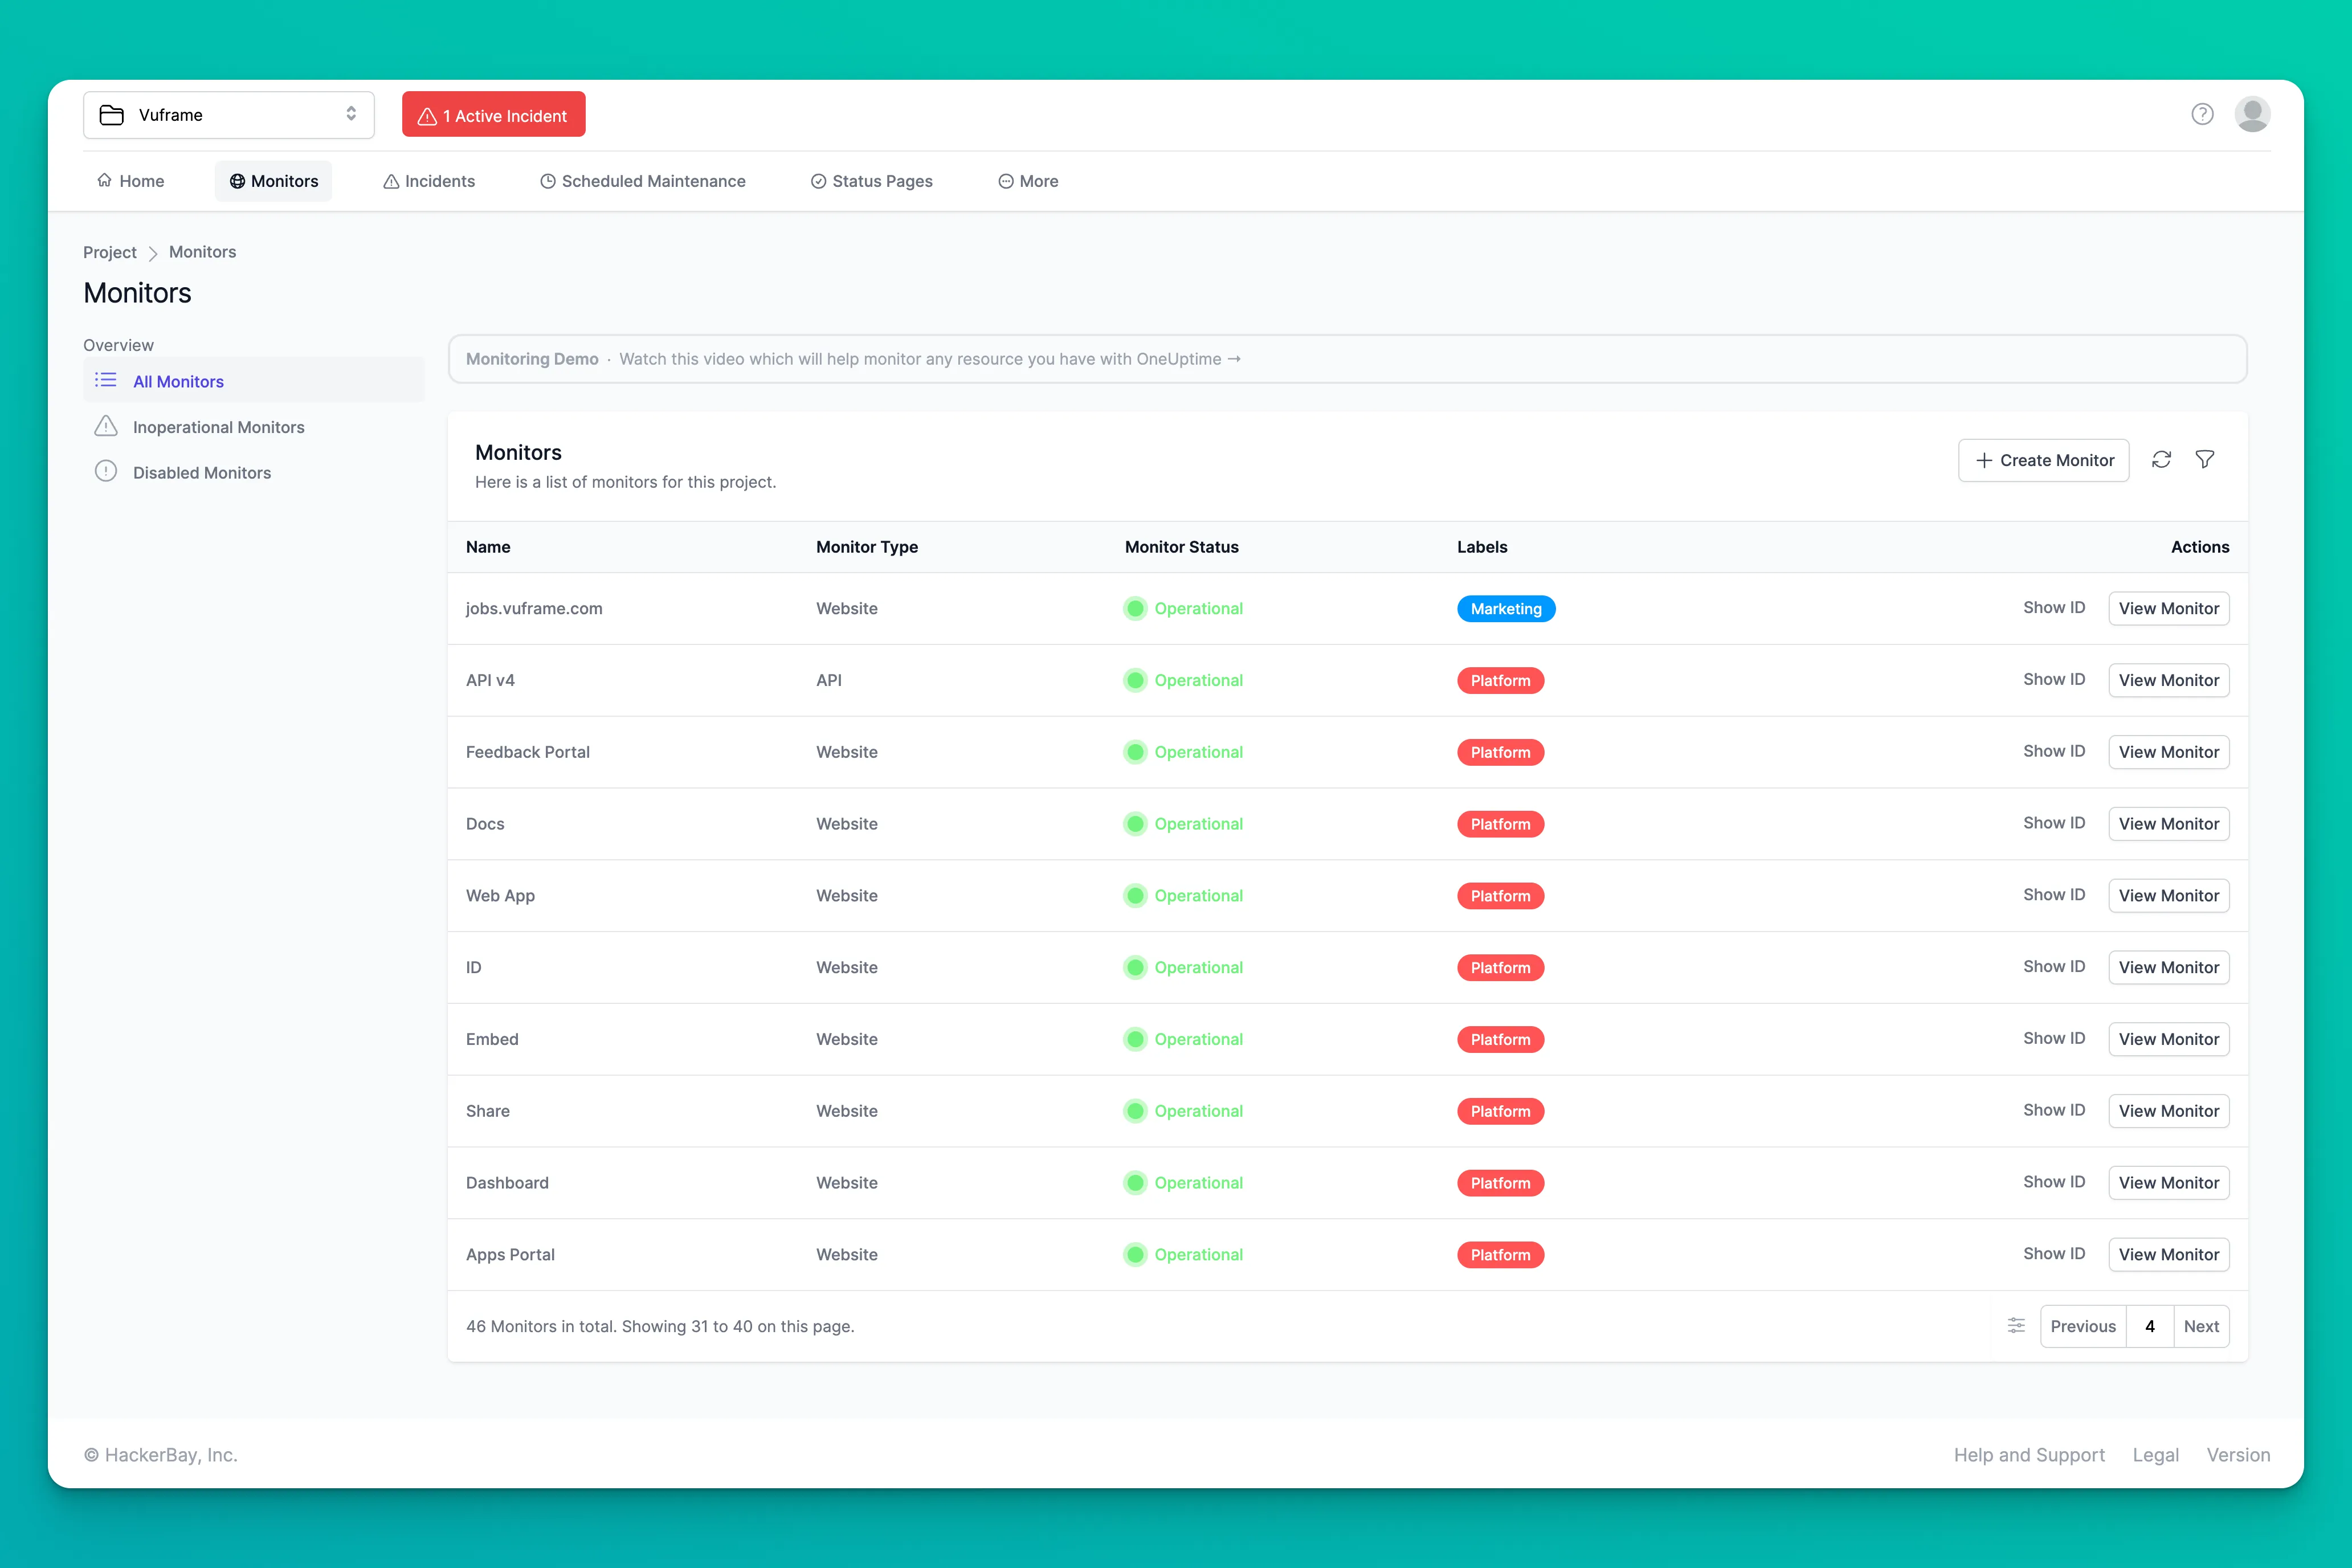
Task: Open the Status Pages tab
Action: tap(871, 181)
